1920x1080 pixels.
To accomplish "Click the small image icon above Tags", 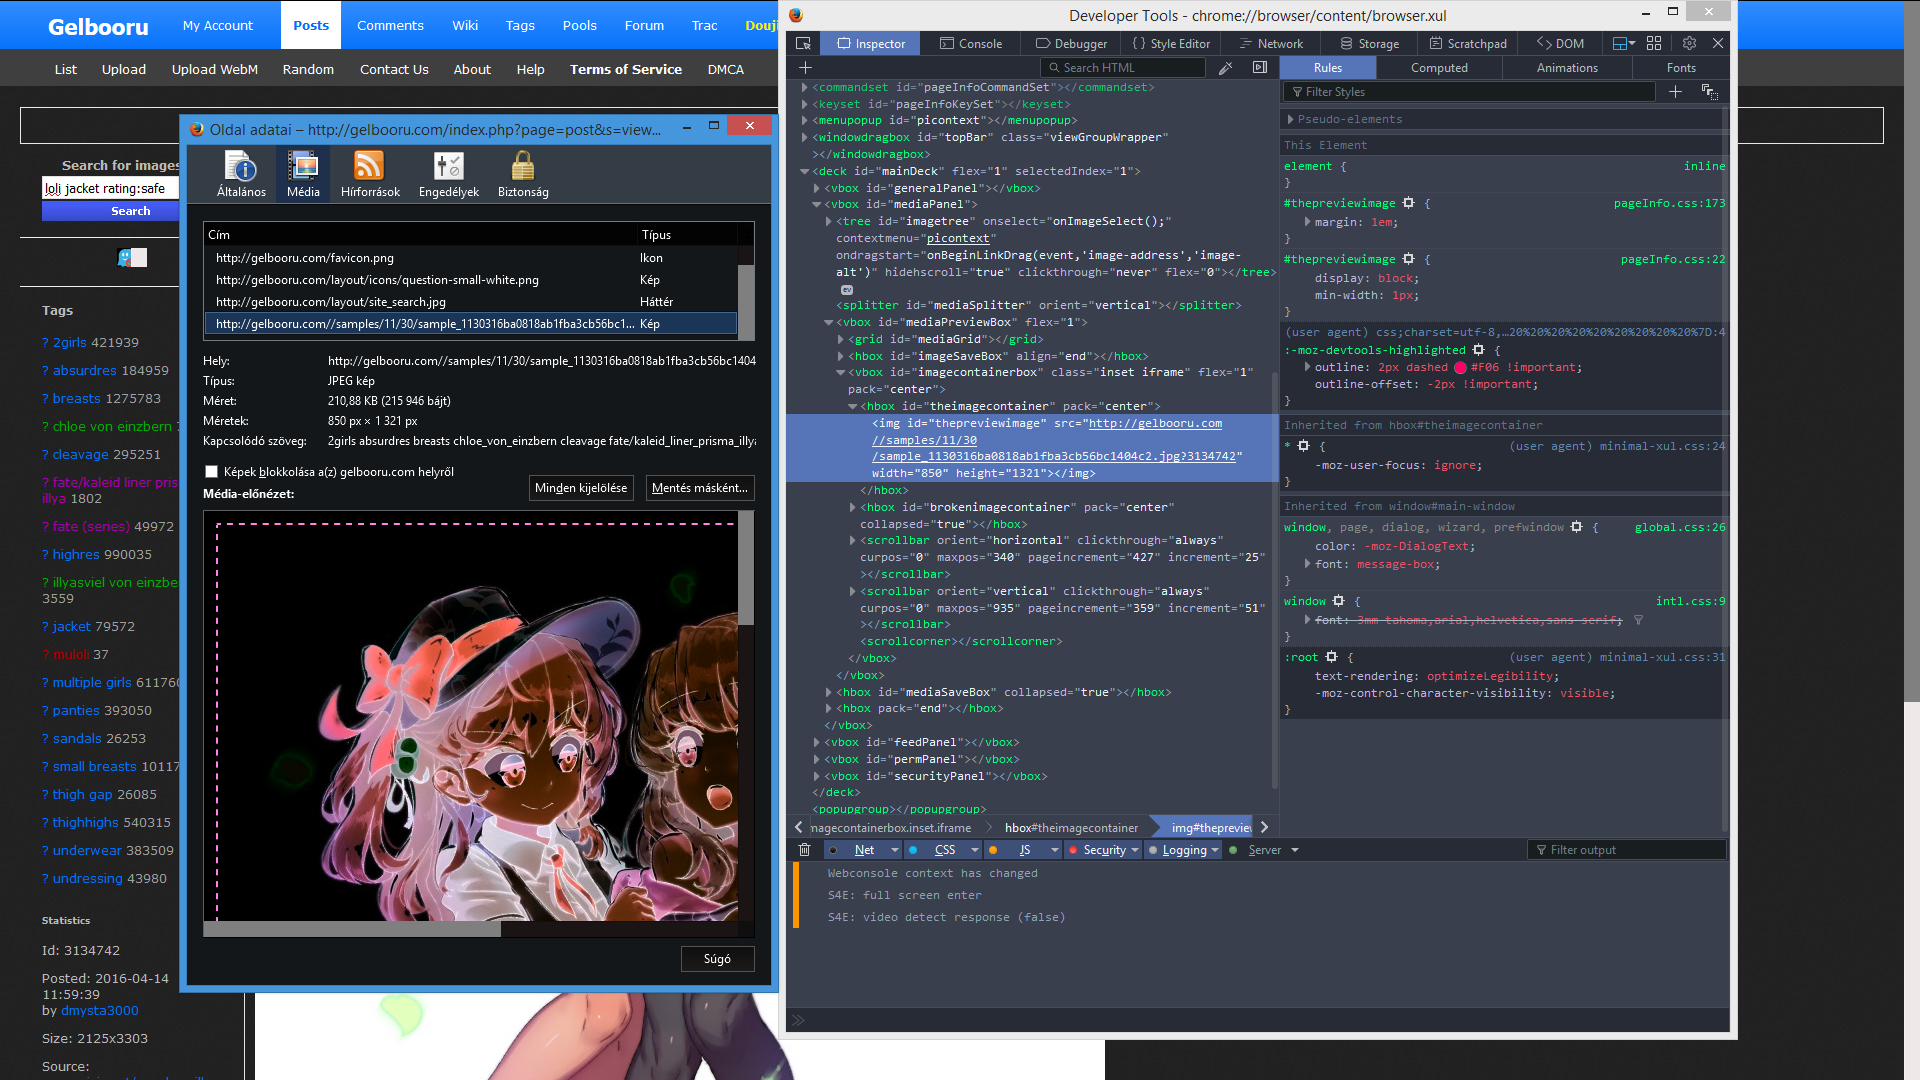I will [x=132, y=258].
